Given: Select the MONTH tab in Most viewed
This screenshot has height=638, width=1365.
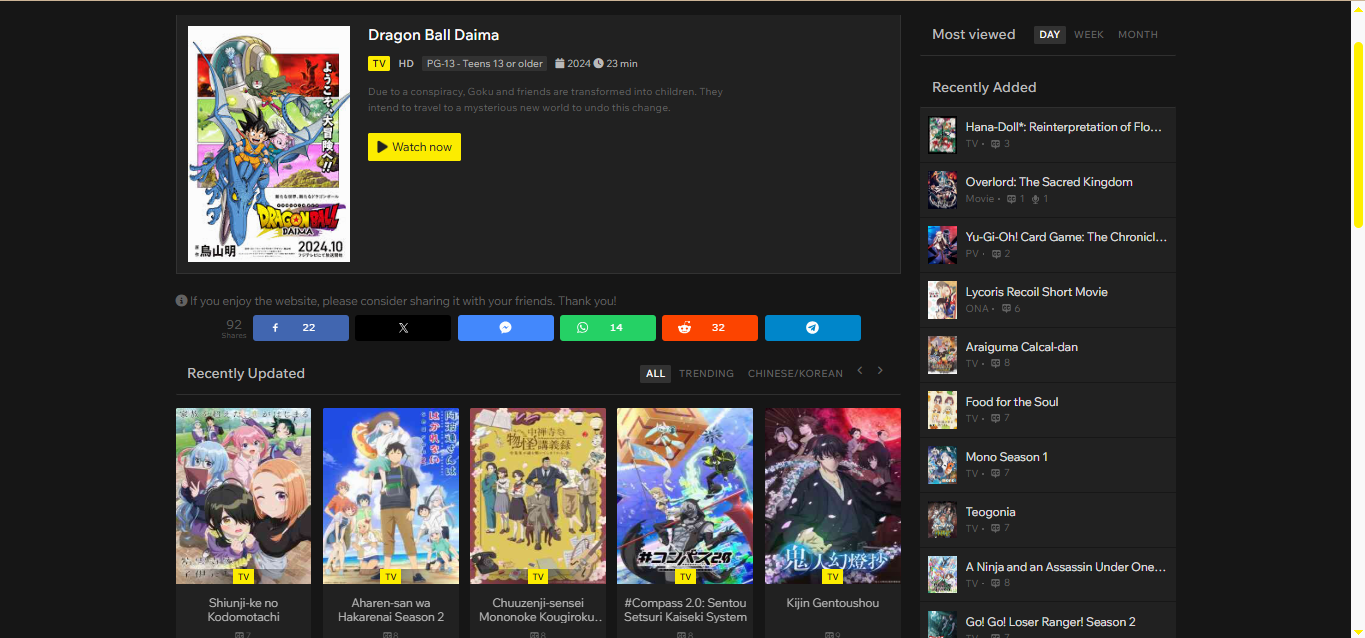Looking at the screenshot, I should click(1138, 35).
